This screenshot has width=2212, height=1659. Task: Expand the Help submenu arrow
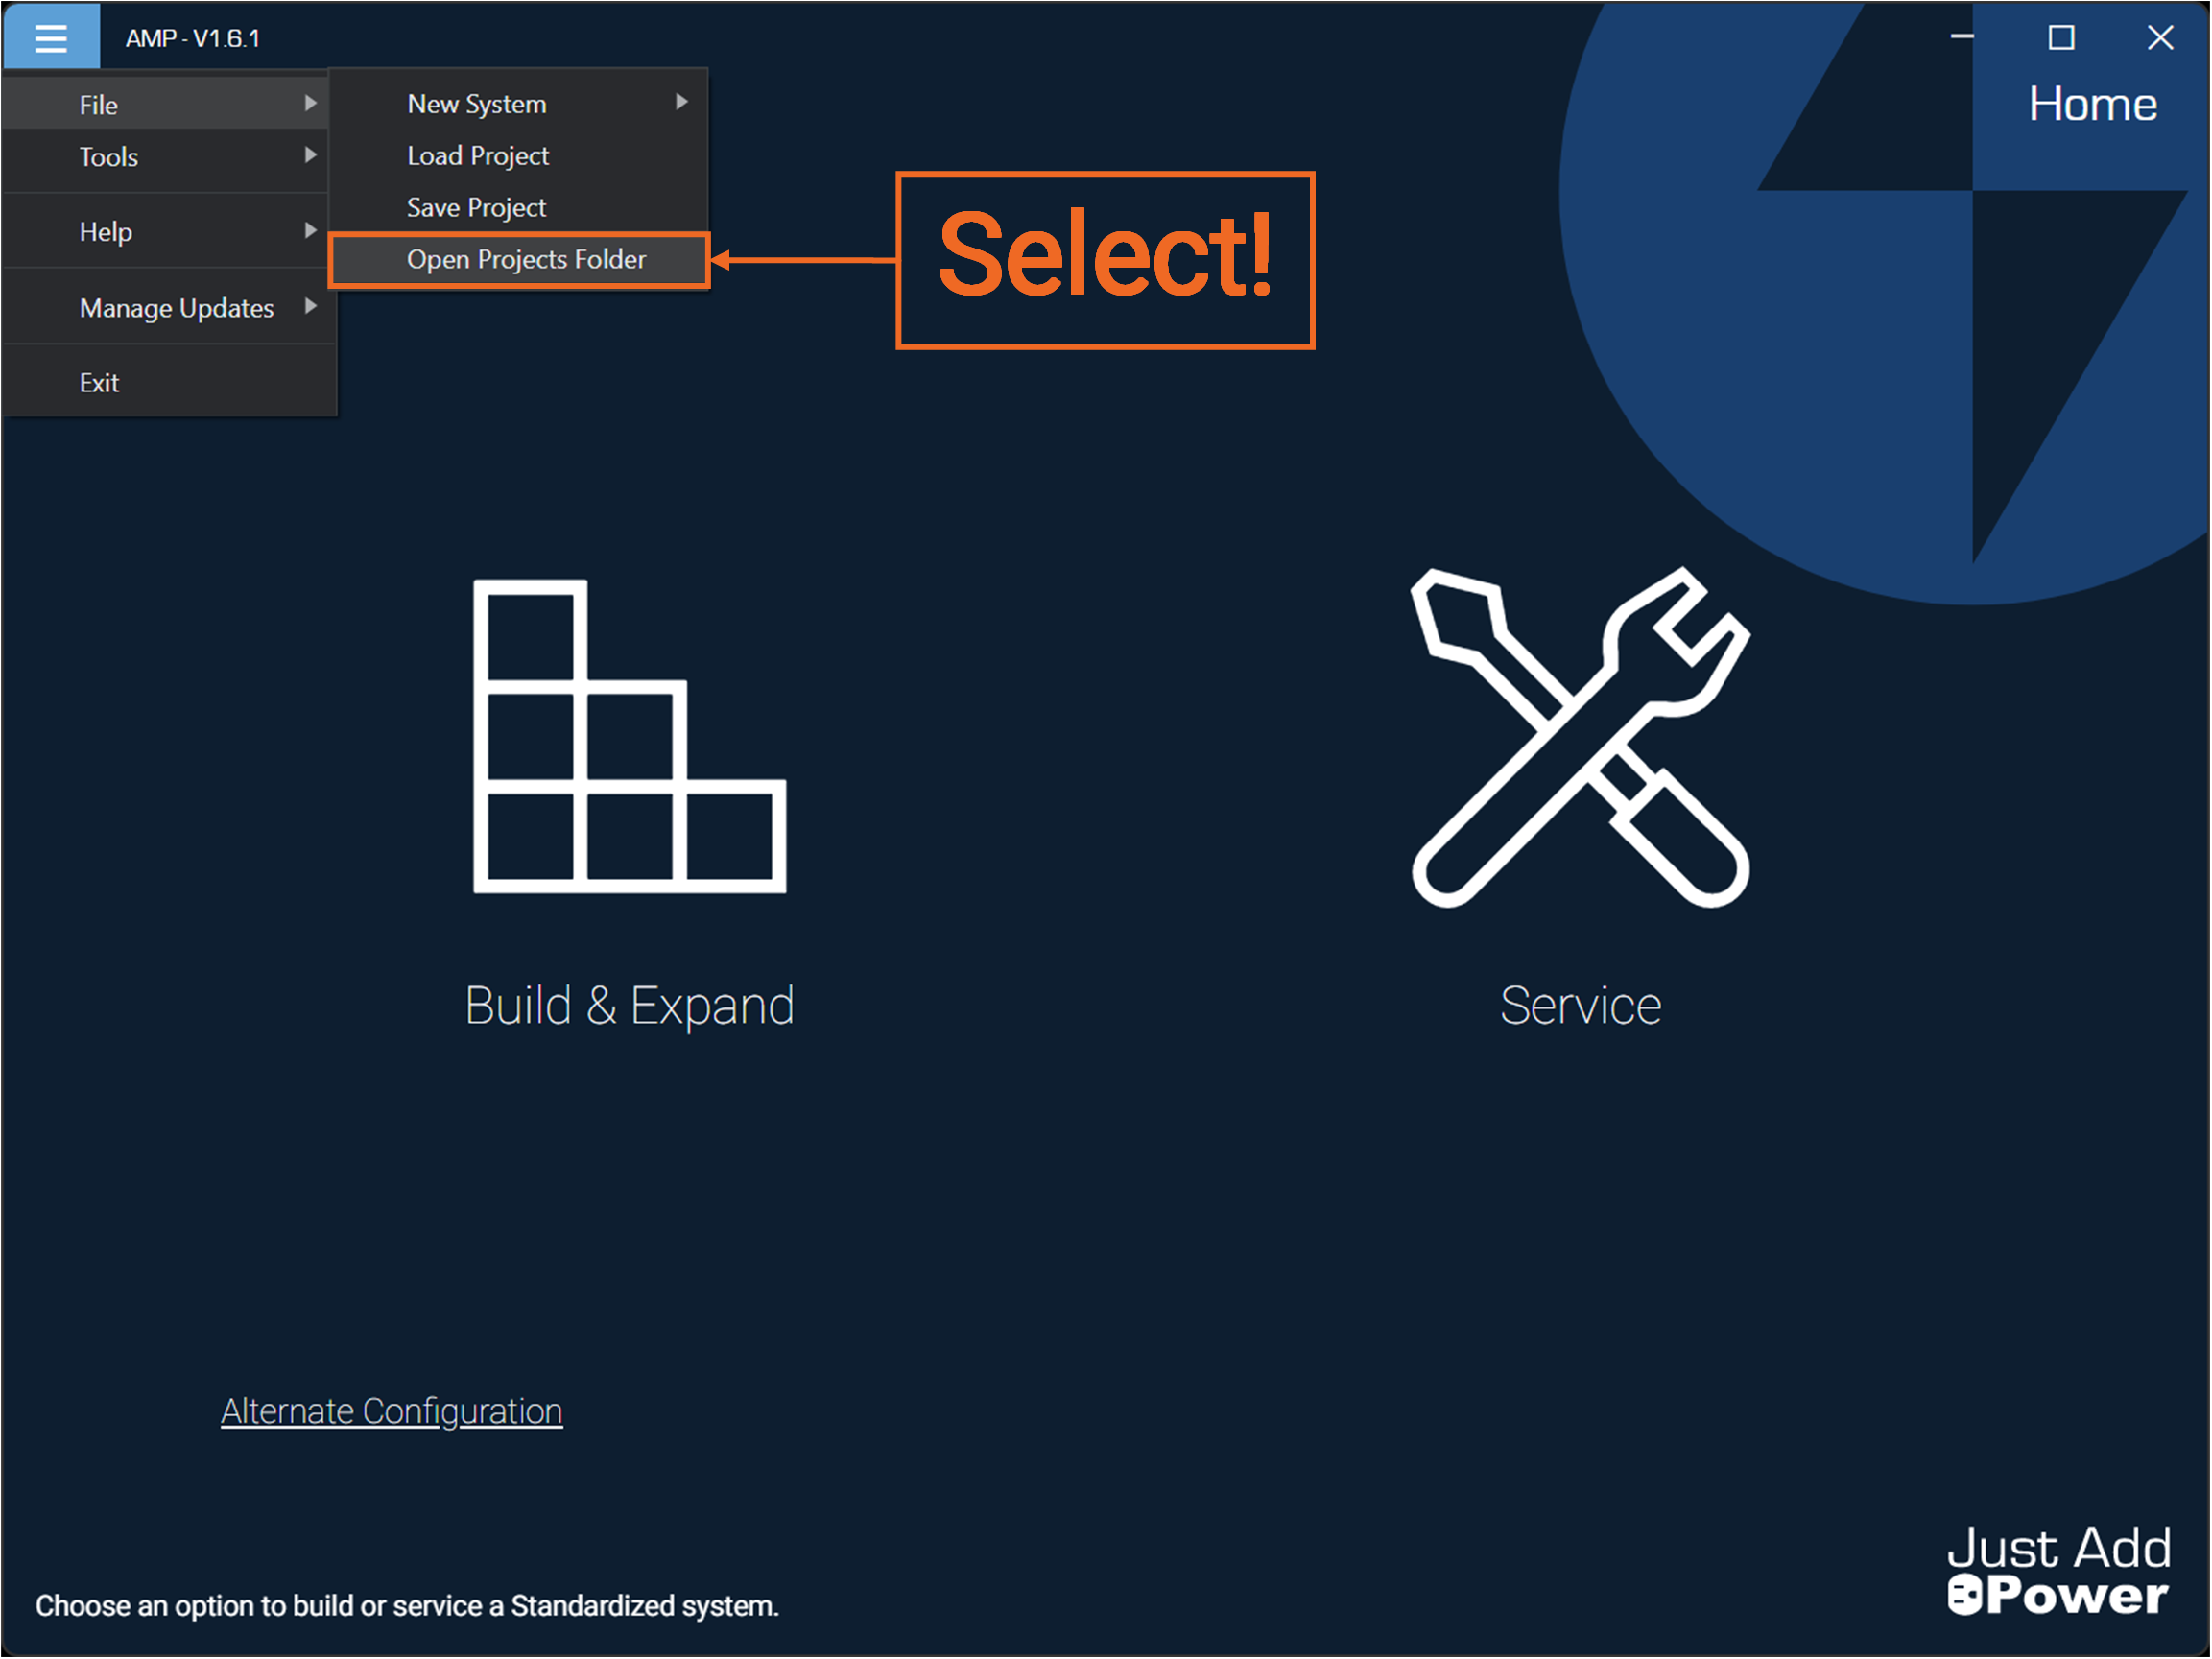coord(310,230)
